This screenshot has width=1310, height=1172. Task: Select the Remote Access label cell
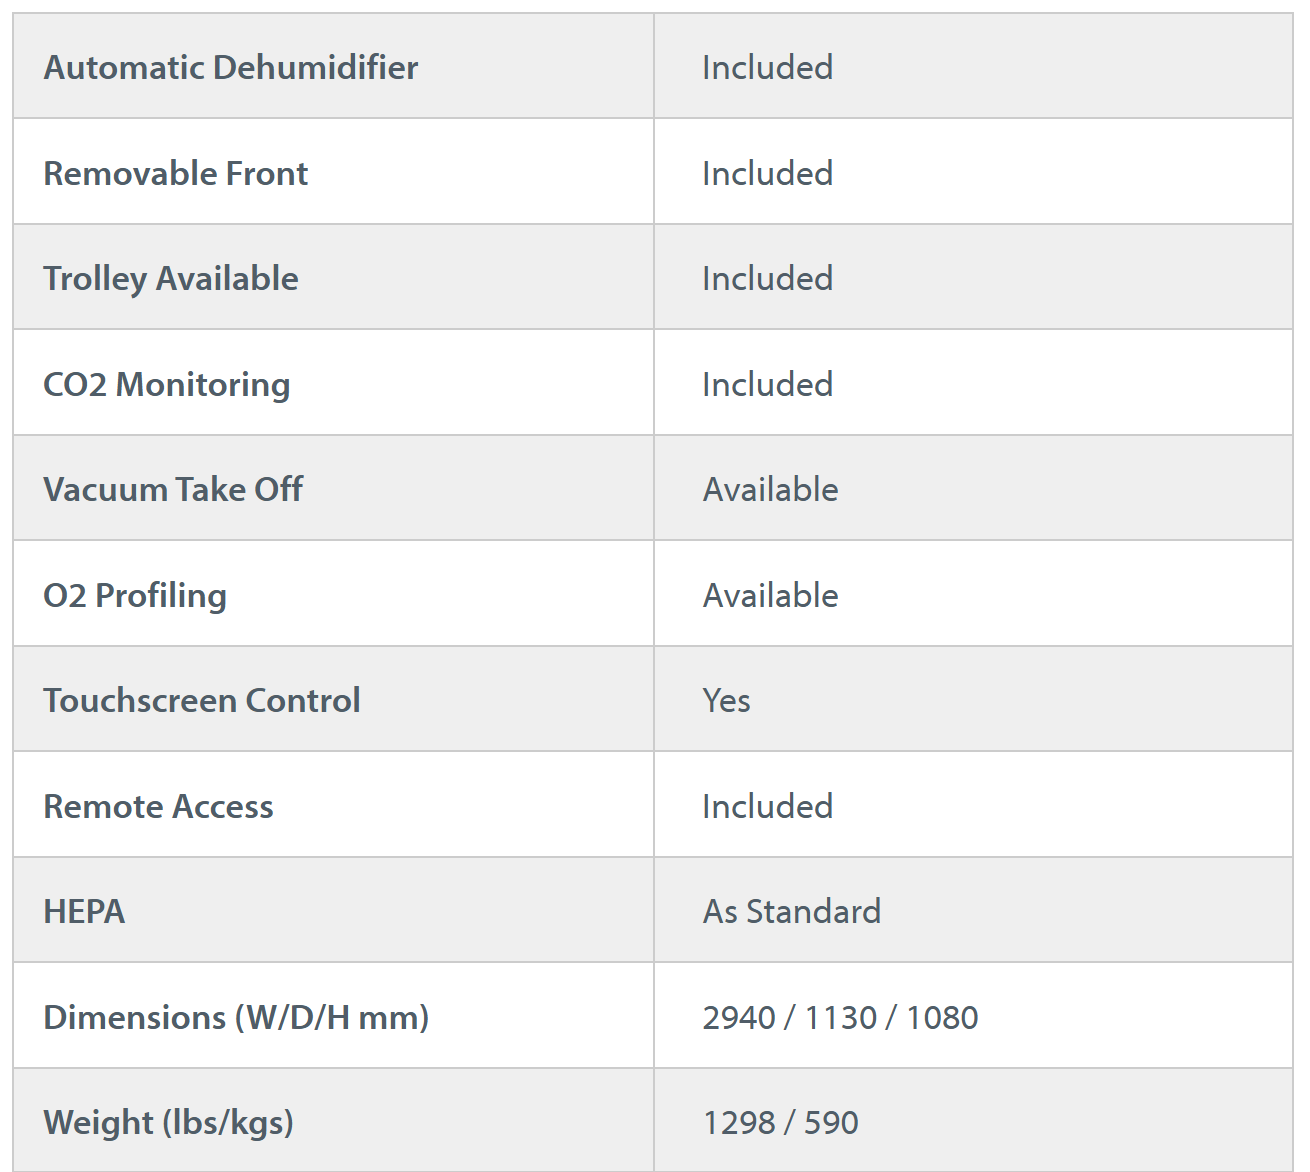158,806
